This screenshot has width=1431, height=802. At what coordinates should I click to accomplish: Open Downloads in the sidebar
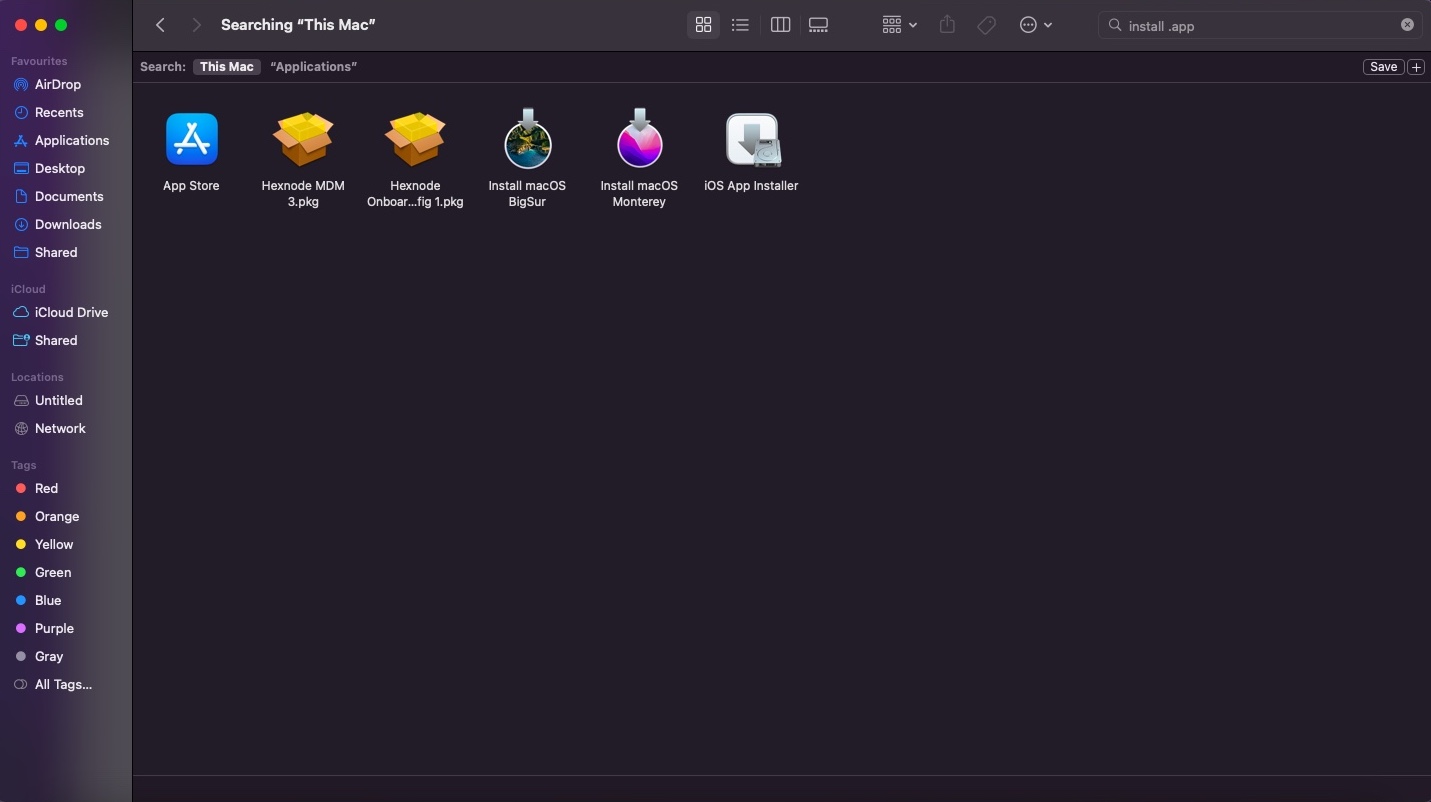(66, 225)
